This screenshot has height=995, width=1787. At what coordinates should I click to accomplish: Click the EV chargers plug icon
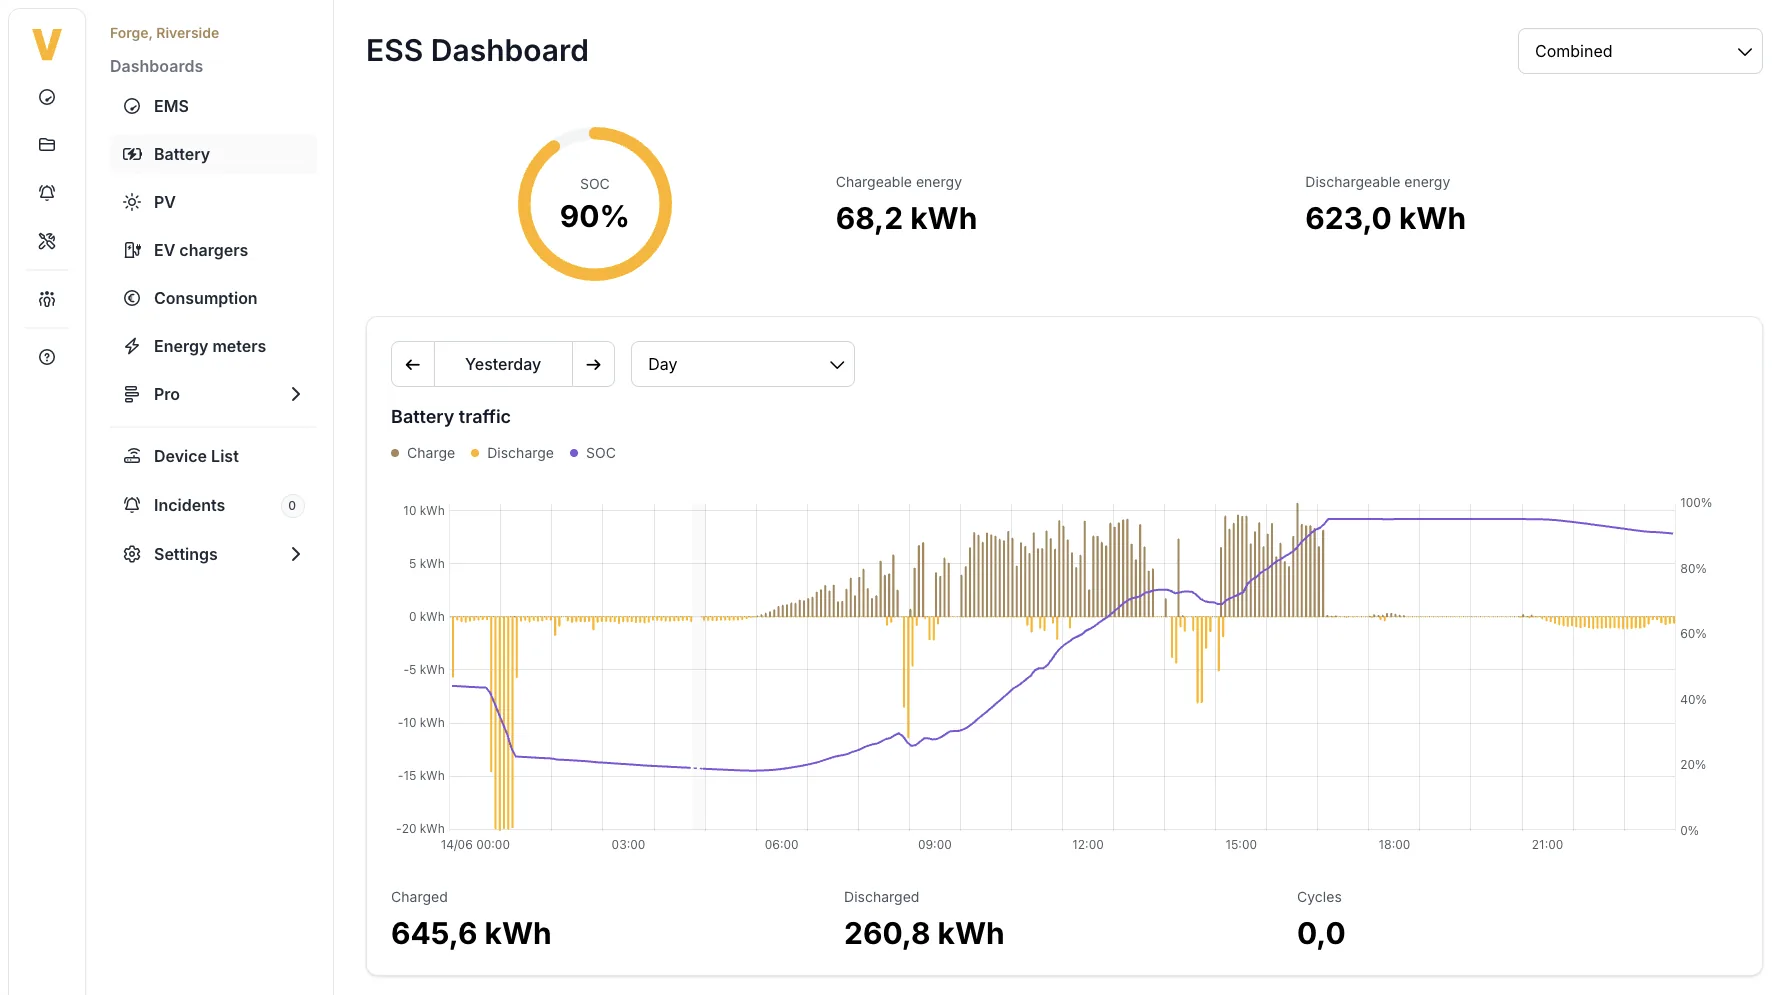point(132,250)
